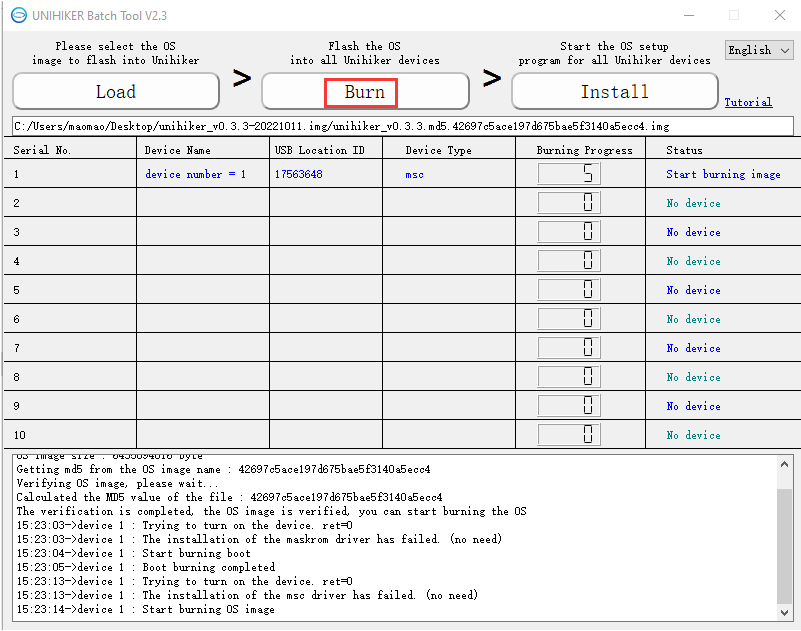Click device 1 burning progress bar

(x=569, y=173)
